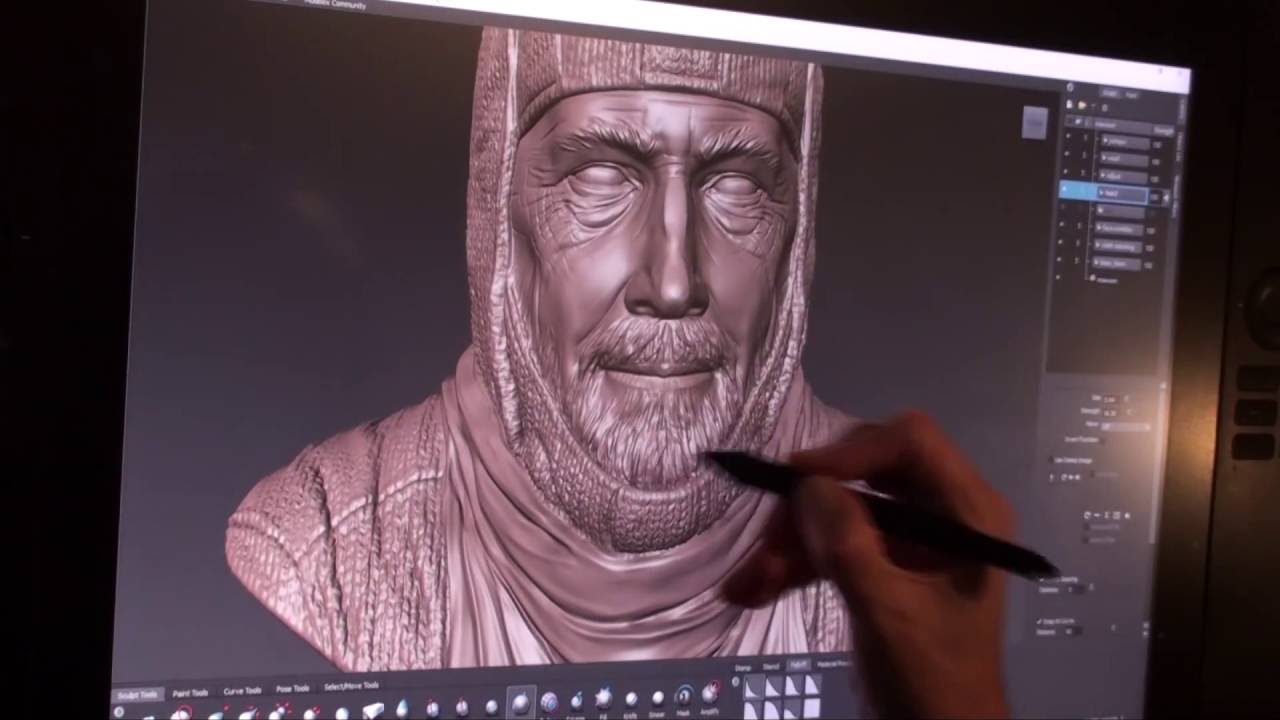Image resolution: width=1280 pixels, height=720 pixels.
Task: Open the Stencil tray tab
Action: point(771,667)
